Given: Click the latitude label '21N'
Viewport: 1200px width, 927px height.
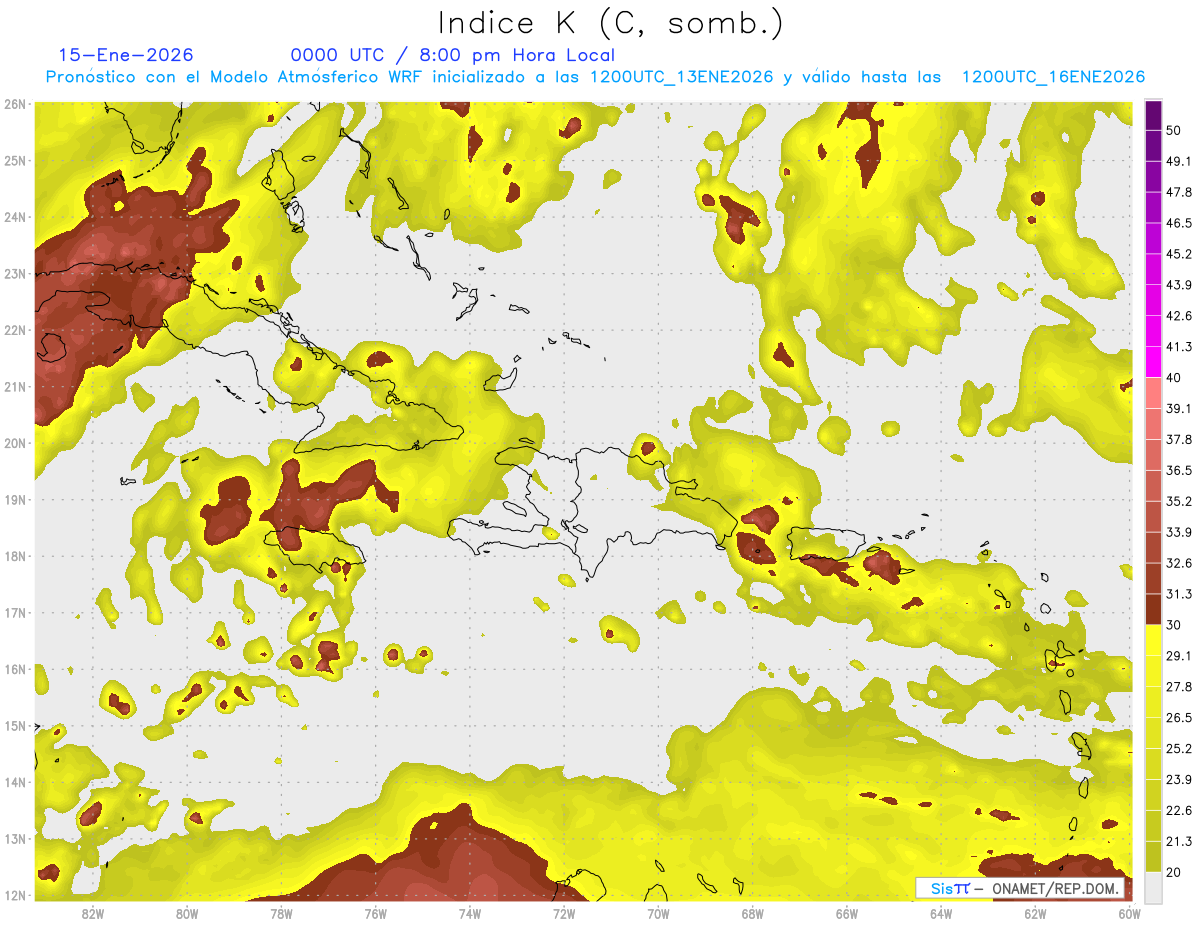Looking at the screenshot, I should 14,386.
